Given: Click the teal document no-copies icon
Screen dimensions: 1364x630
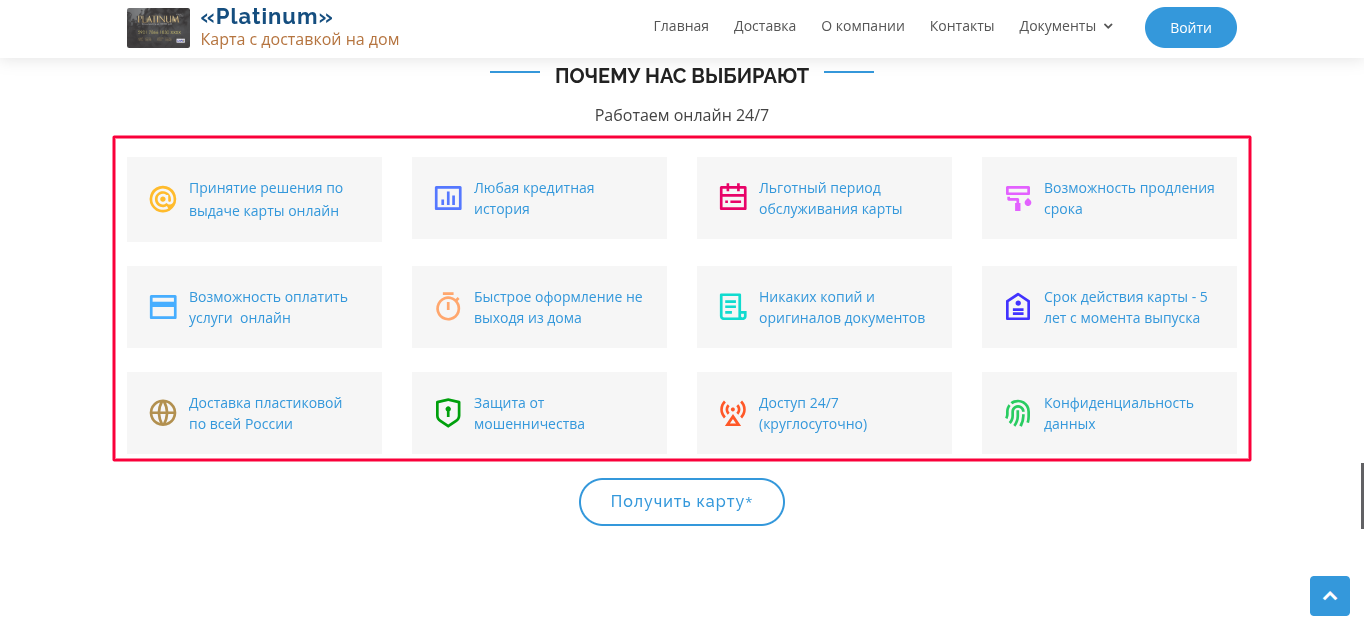Looking at the screenshot, I should point(733,307).
